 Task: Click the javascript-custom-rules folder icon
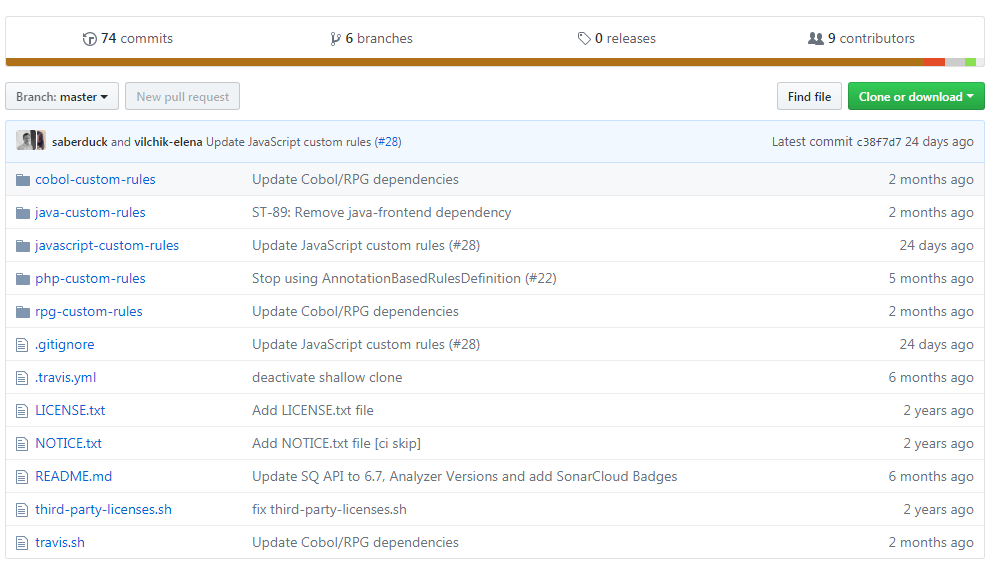tap(23, 246)
